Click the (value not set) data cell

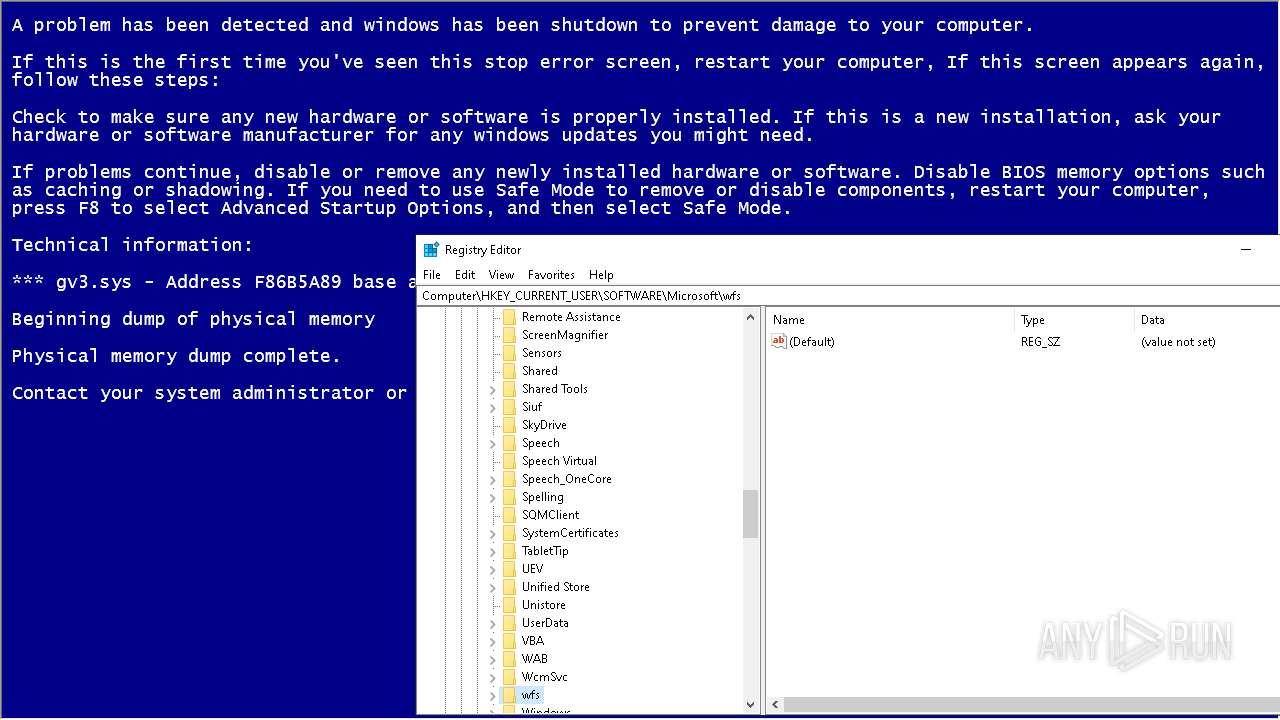[1178, 342]
